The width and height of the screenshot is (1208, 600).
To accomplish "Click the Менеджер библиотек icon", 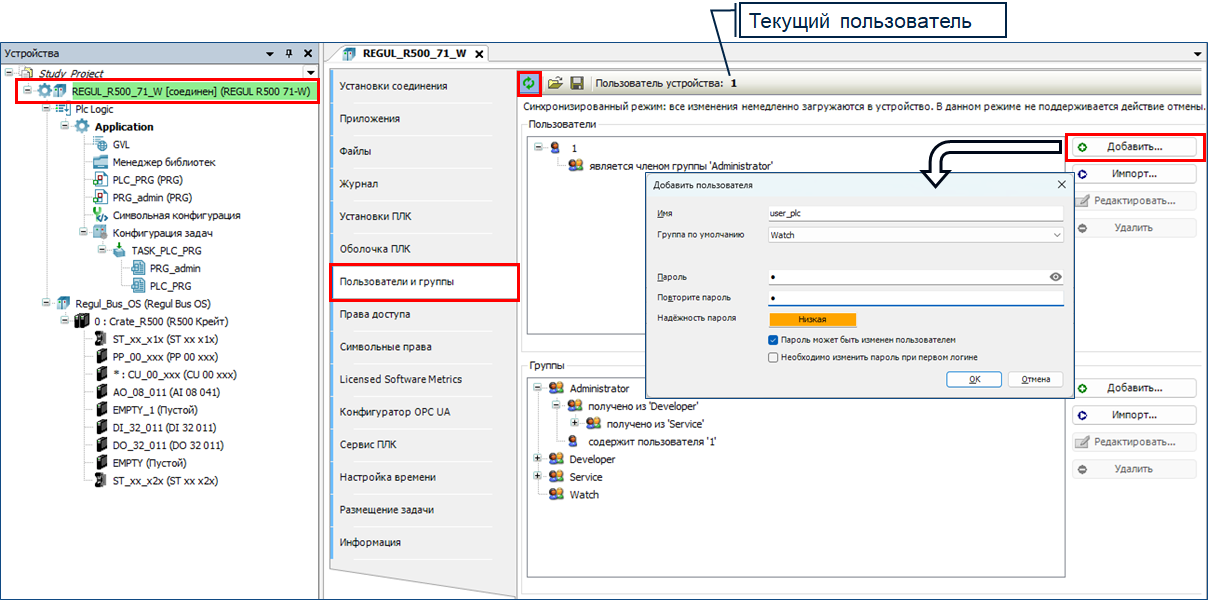I will (x=101, y=162).
